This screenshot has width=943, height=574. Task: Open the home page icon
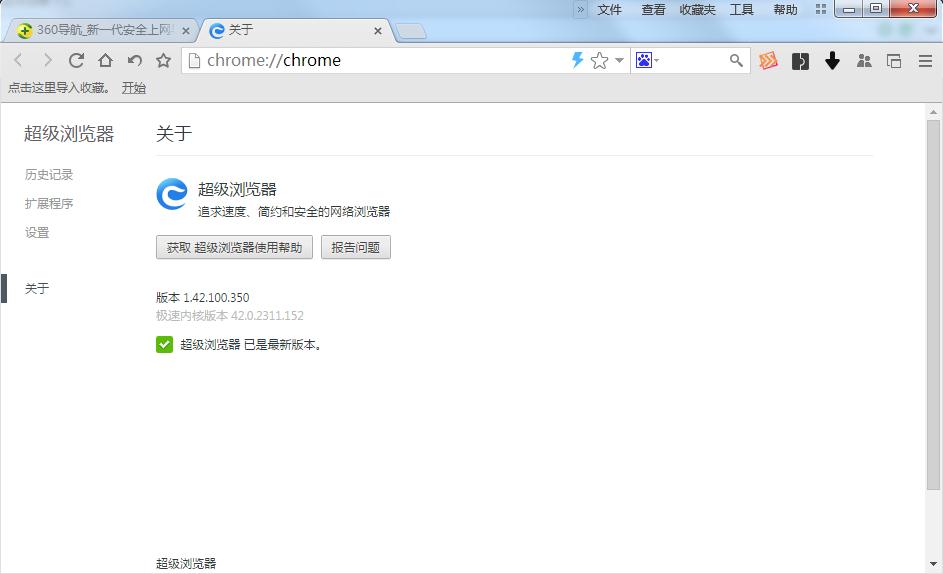(105, 60)
